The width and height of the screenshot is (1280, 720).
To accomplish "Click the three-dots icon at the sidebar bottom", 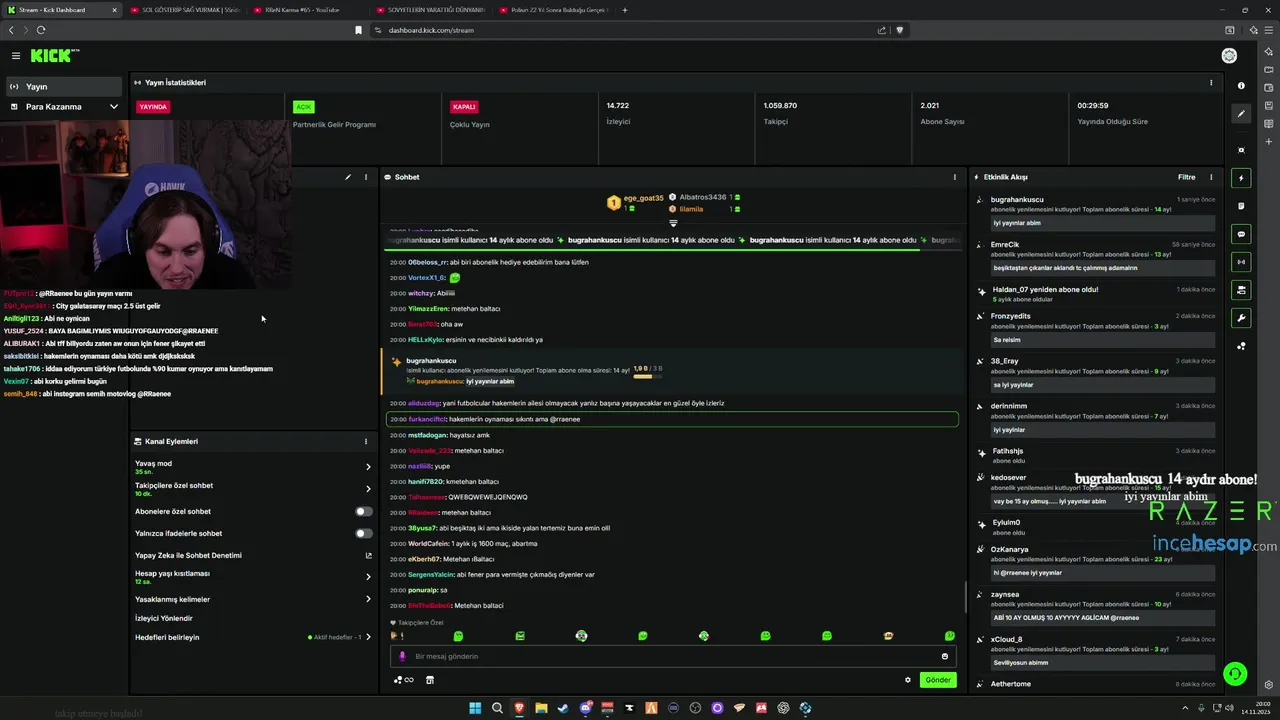I will click(x=1241, y=346).
